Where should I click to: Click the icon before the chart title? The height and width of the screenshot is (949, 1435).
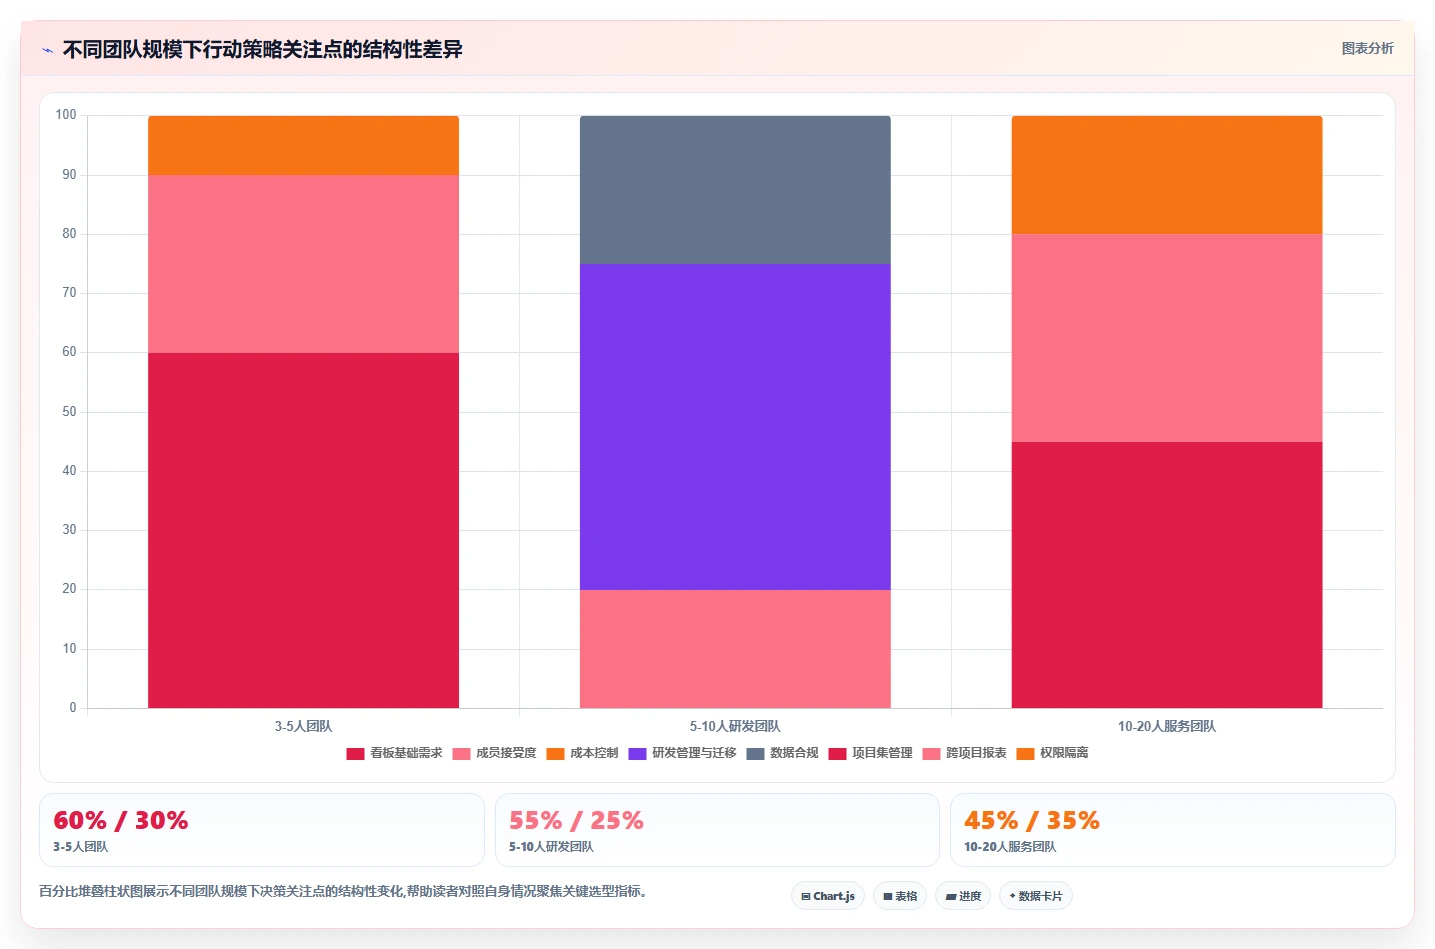coord(47,50)
